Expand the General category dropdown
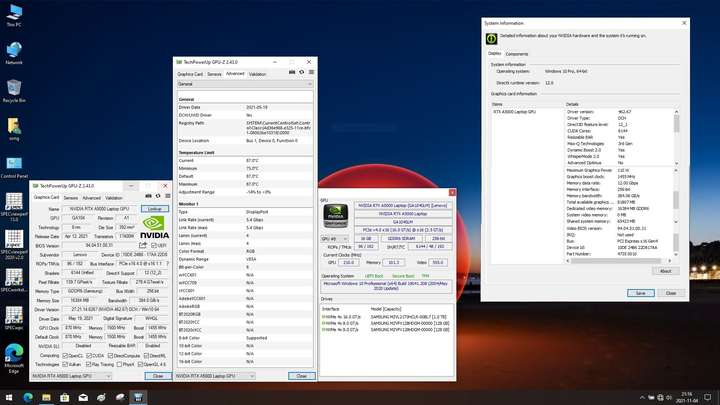Viewport: 720px width, 405px height. pyautogui.click(x=245, y=84)
